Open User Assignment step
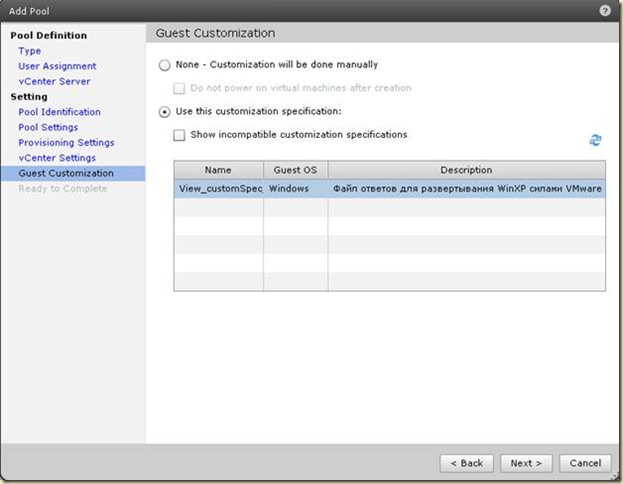623x484 pixels. click(57, 66)
